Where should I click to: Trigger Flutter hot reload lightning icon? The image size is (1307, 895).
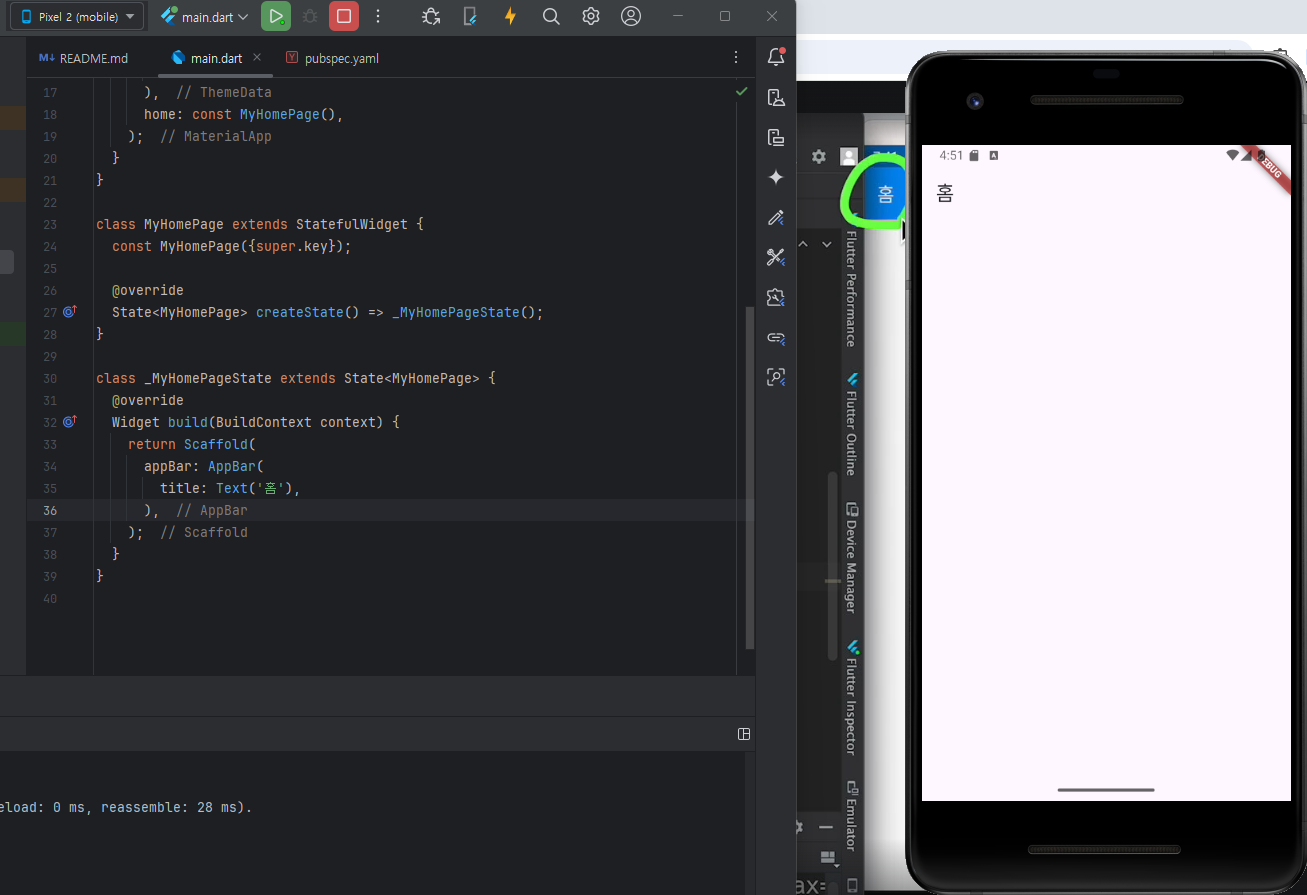511,16
